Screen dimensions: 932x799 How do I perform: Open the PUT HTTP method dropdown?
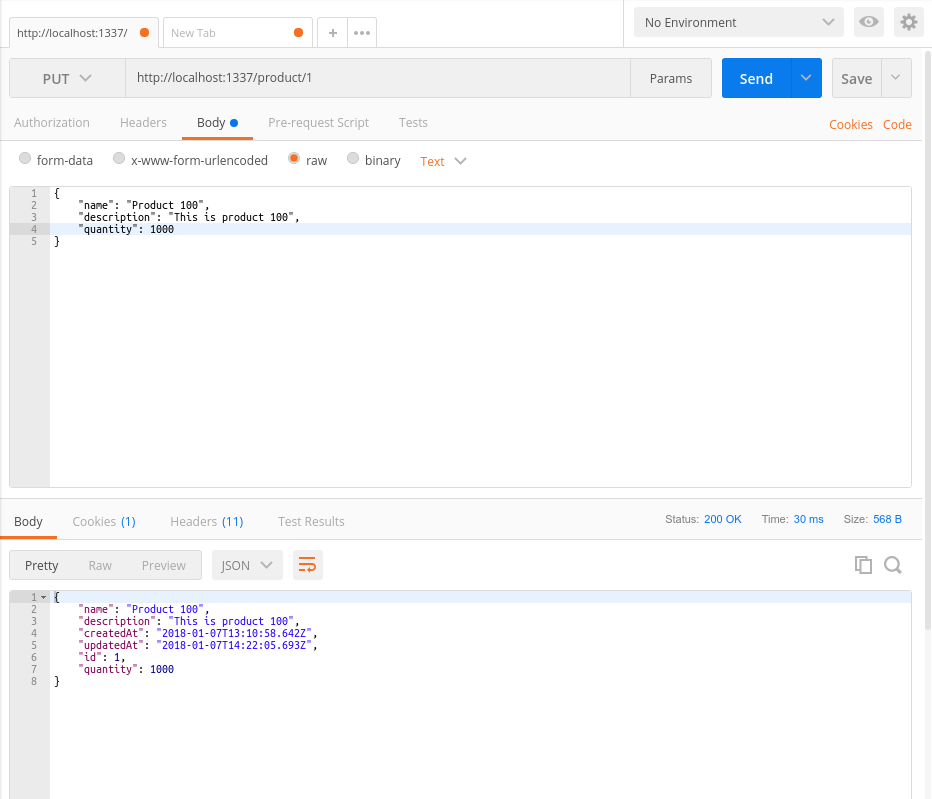click(67, 78)
